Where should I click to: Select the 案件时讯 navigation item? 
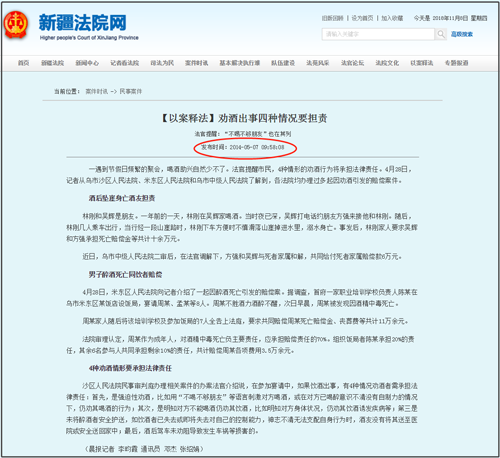click(x=197, y=63)
